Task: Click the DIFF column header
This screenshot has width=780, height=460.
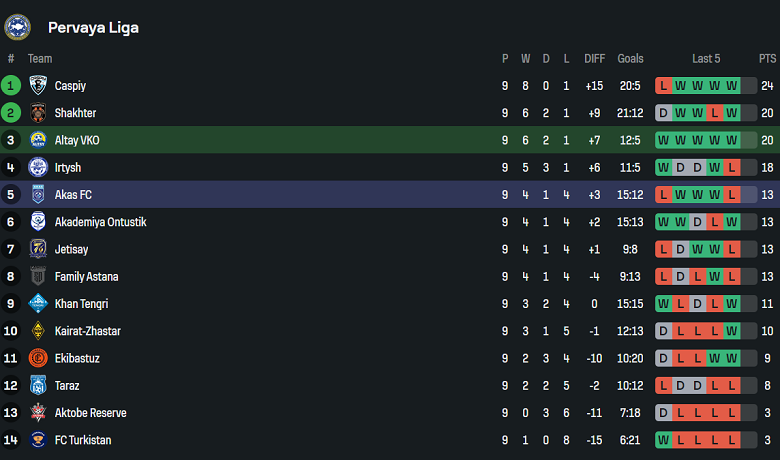Action: (x=595, y=59)
